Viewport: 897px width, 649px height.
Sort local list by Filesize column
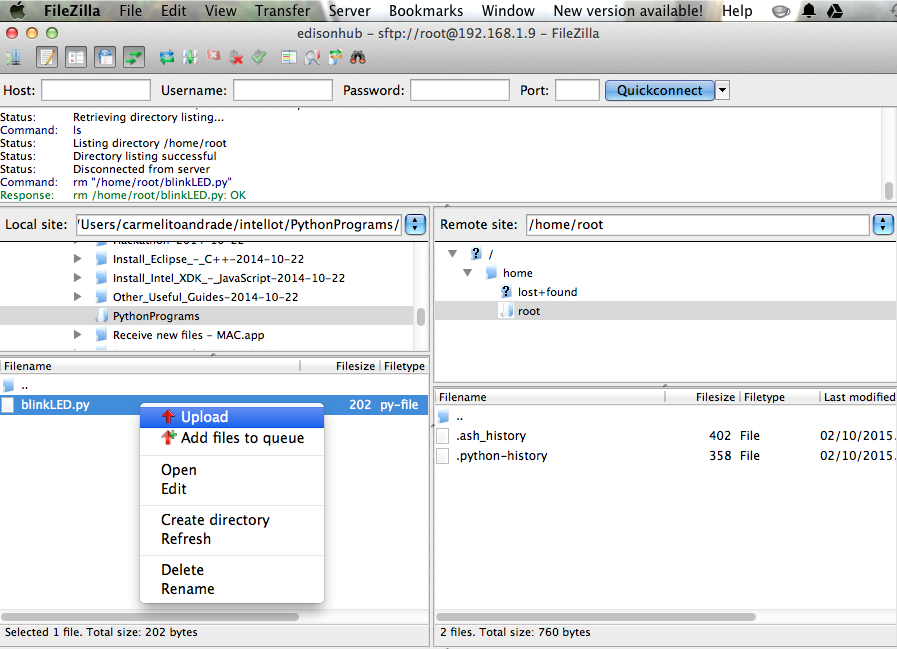pyautogui.click(x=339, y=366)
